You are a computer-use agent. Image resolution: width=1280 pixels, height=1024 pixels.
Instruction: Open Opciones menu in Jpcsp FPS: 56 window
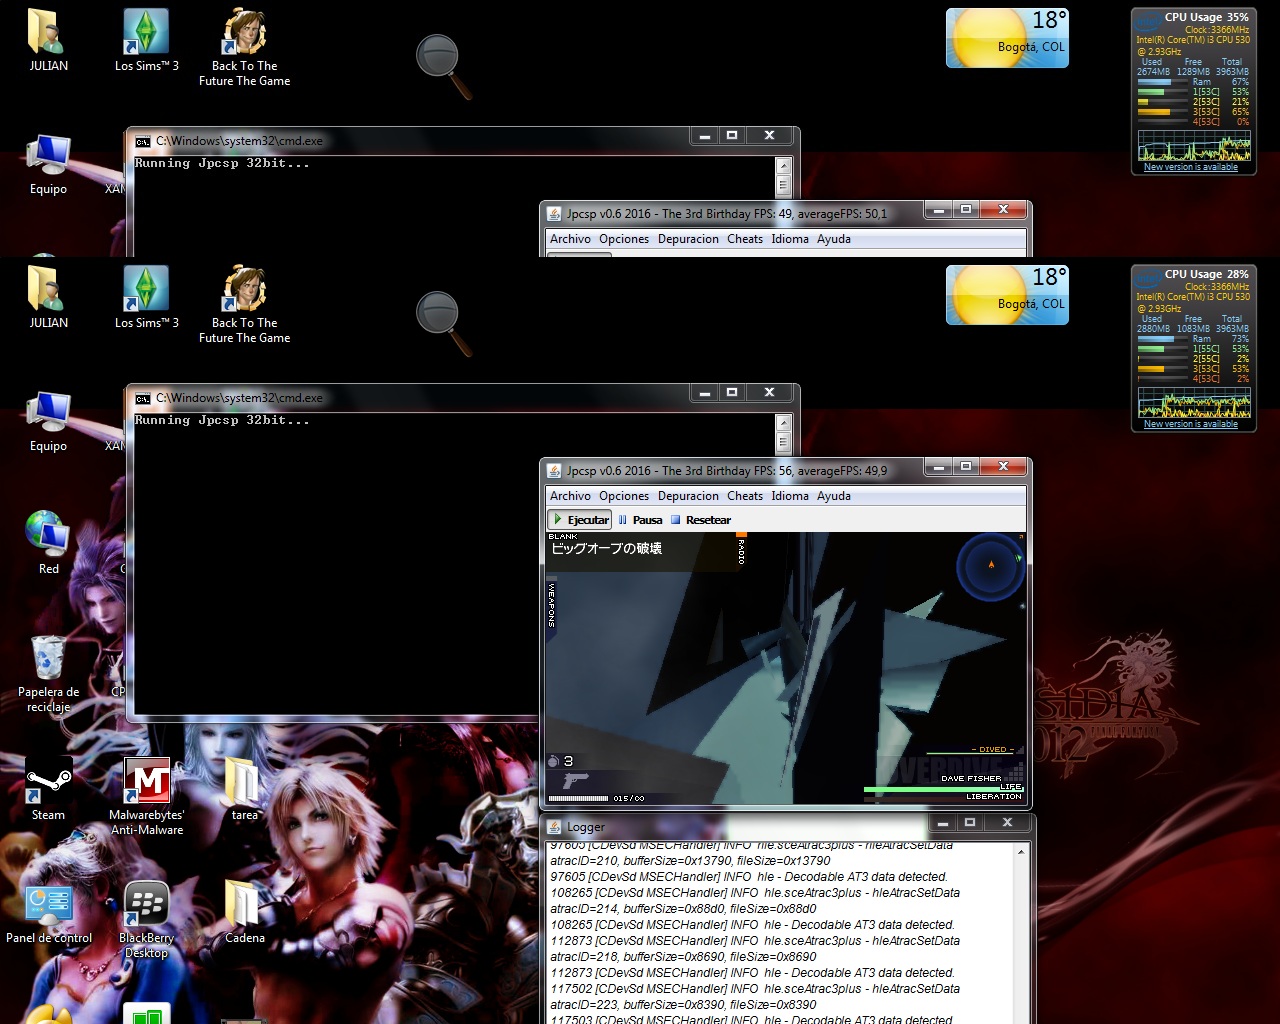(x=624, y=496)
